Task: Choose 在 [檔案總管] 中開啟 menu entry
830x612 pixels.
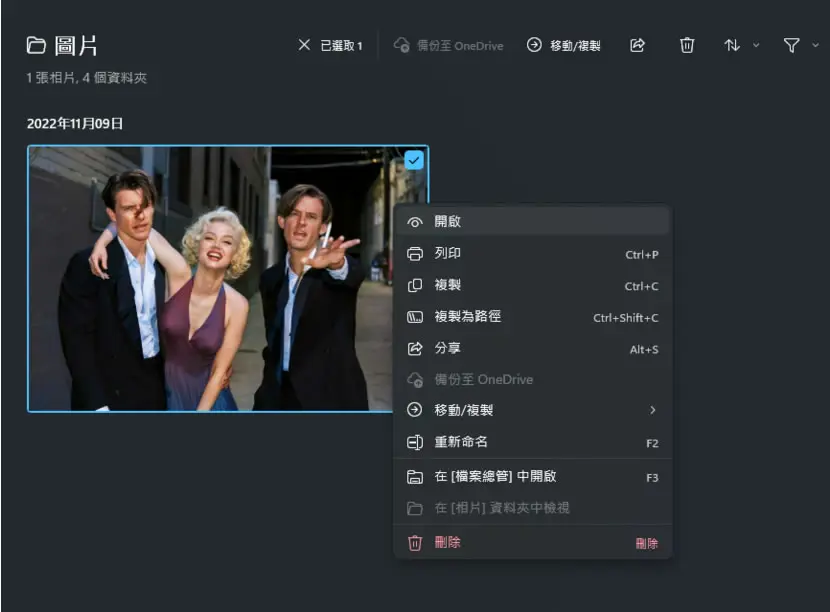Action: [x=533, y=476]
